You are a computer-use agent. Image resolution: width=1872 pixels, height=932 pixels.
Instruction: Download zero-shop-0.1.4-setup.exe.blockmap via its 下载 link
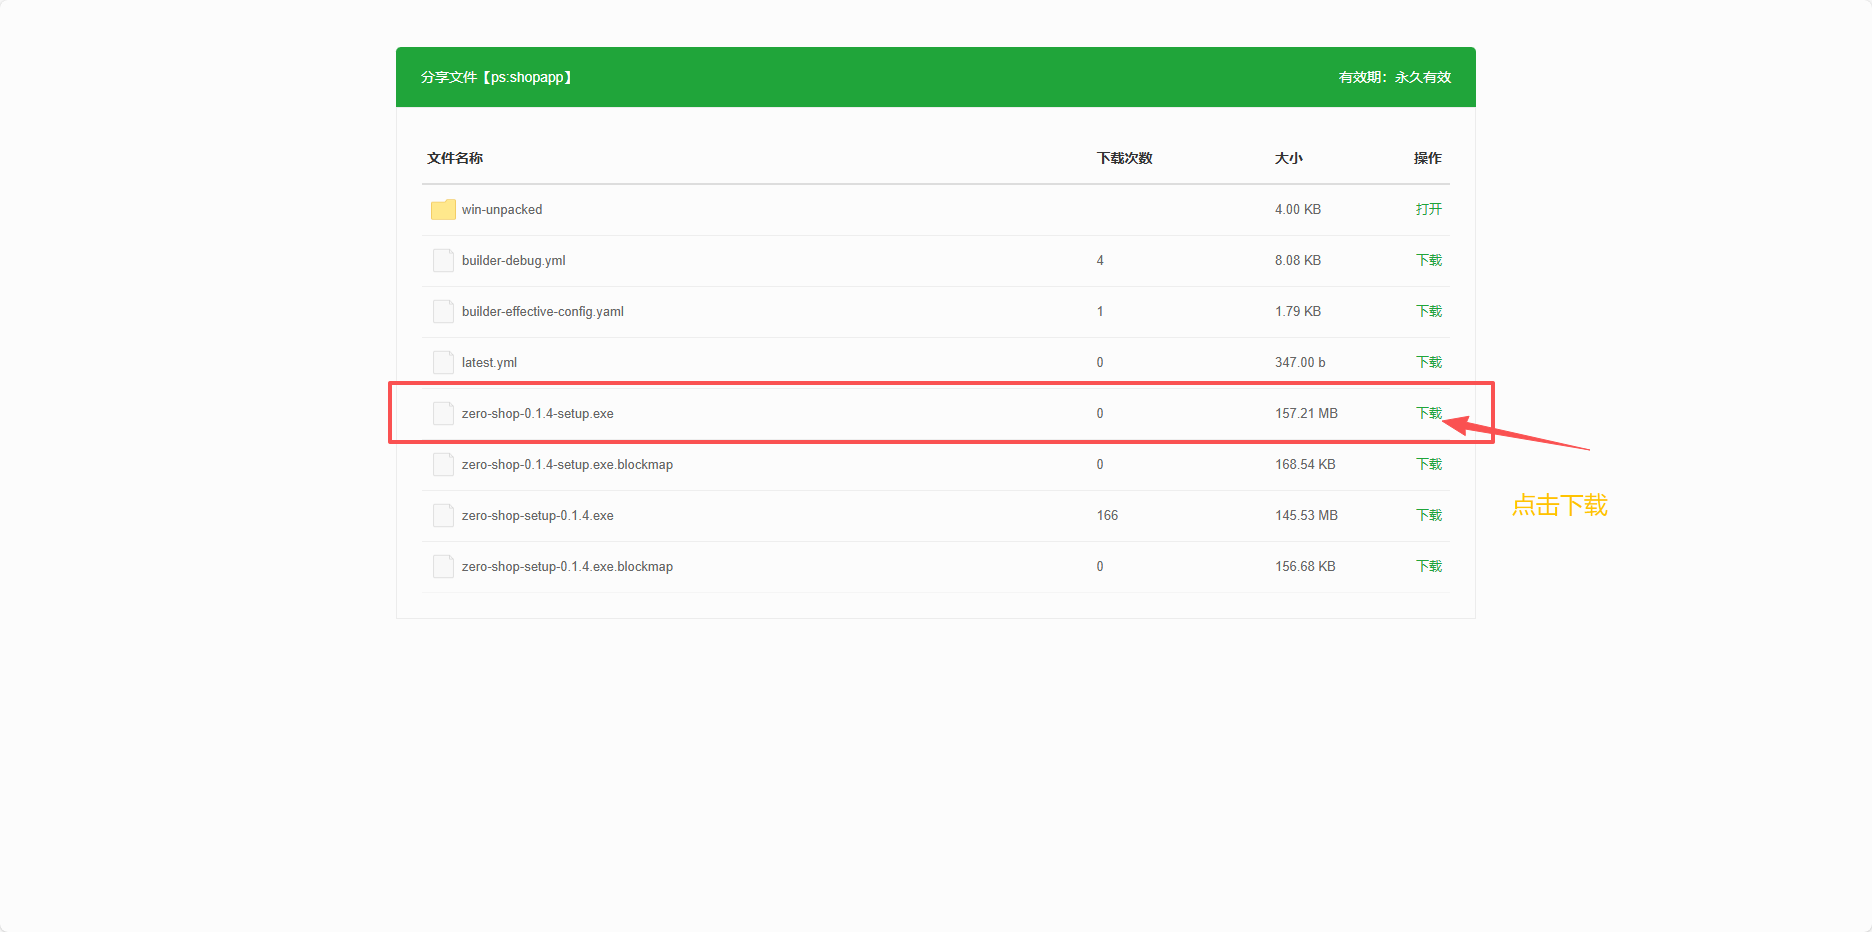(1428, 465)
